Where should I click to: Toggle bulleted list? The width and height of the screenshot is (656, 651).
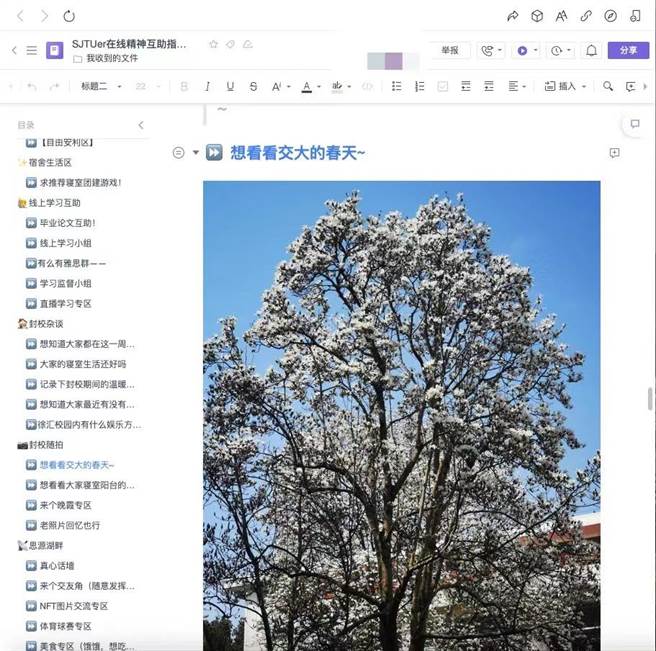(x=397, y=87)
